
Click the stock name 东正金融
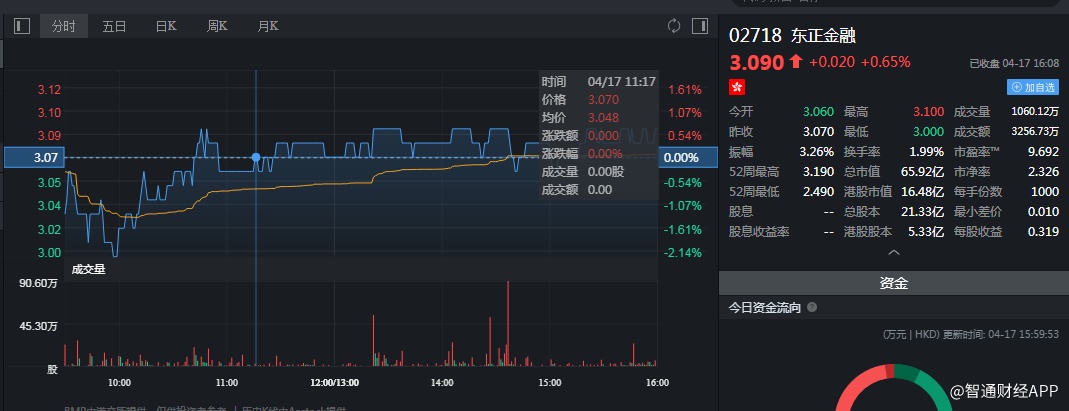[825, 35]
